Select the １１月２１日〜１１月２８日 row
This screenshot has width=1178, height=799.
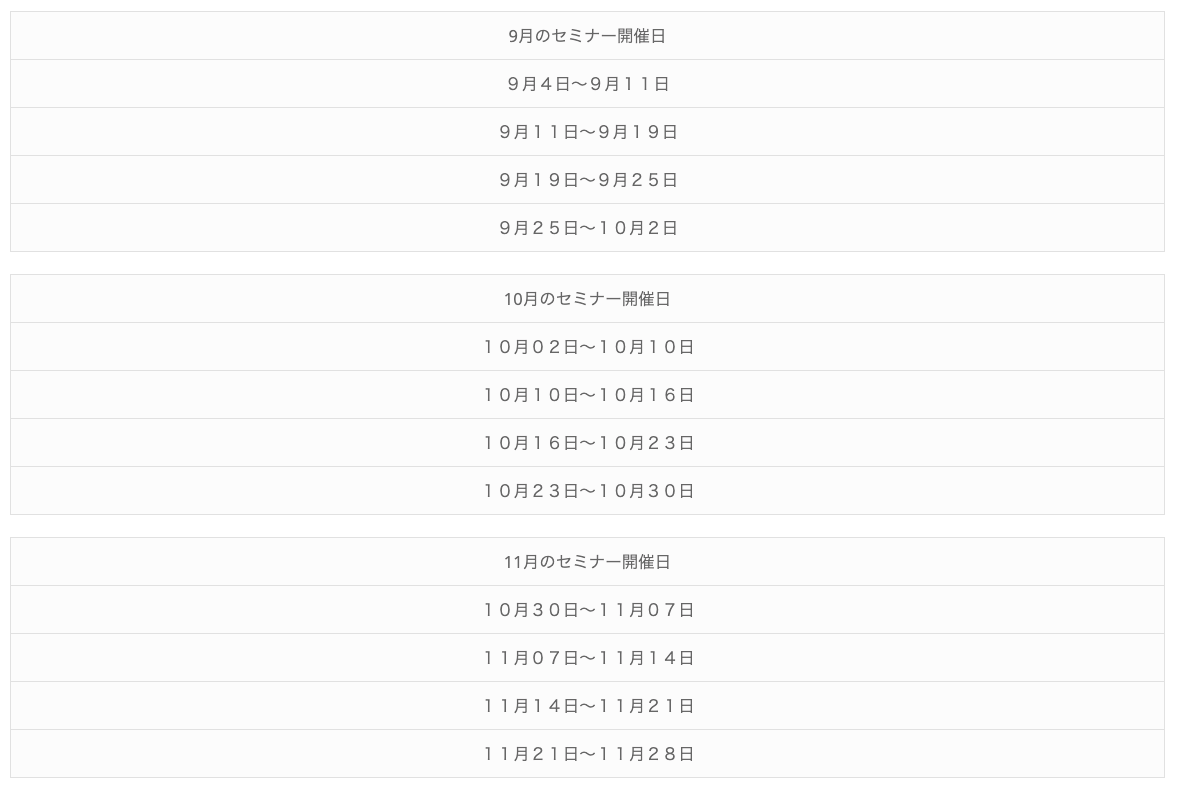pos(587,754)
